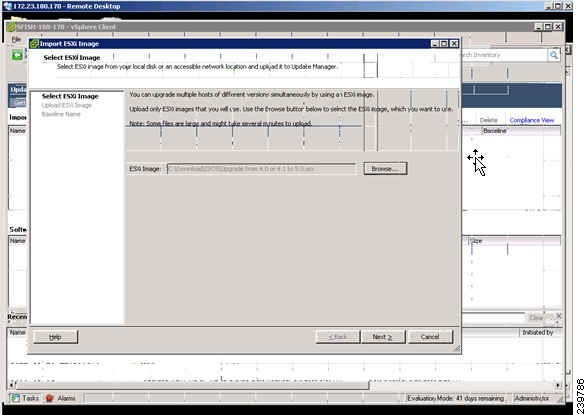This screenshot has width=588, height=415.
Task: Click the ESXi Image path field
Action: 261,169
